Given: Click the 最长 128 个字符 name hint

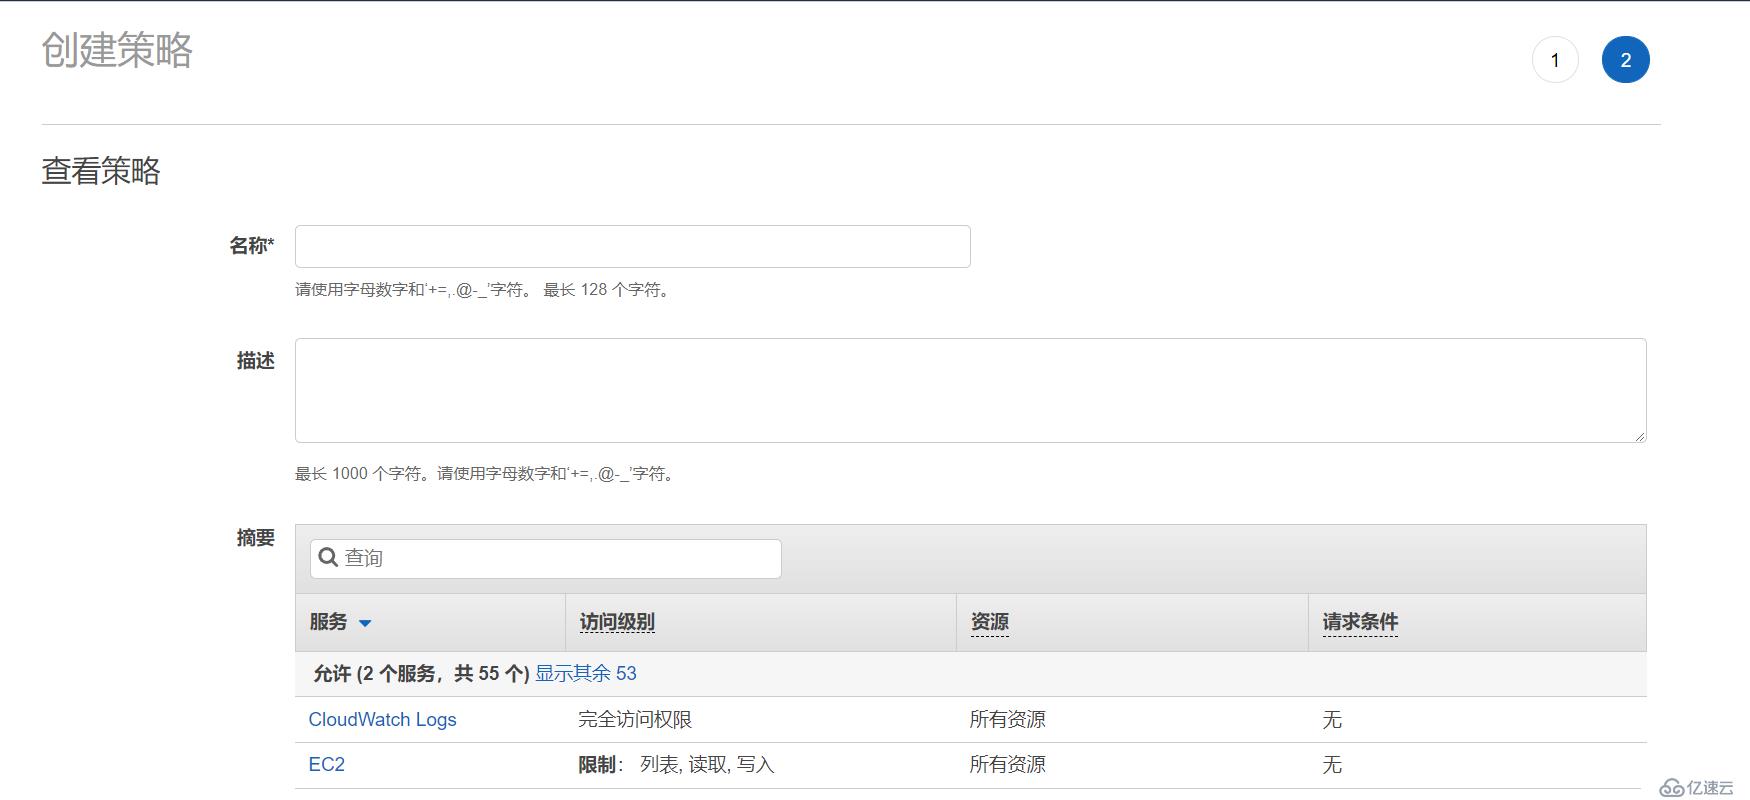Looking at the screenshot, I should tap(608, 290).
